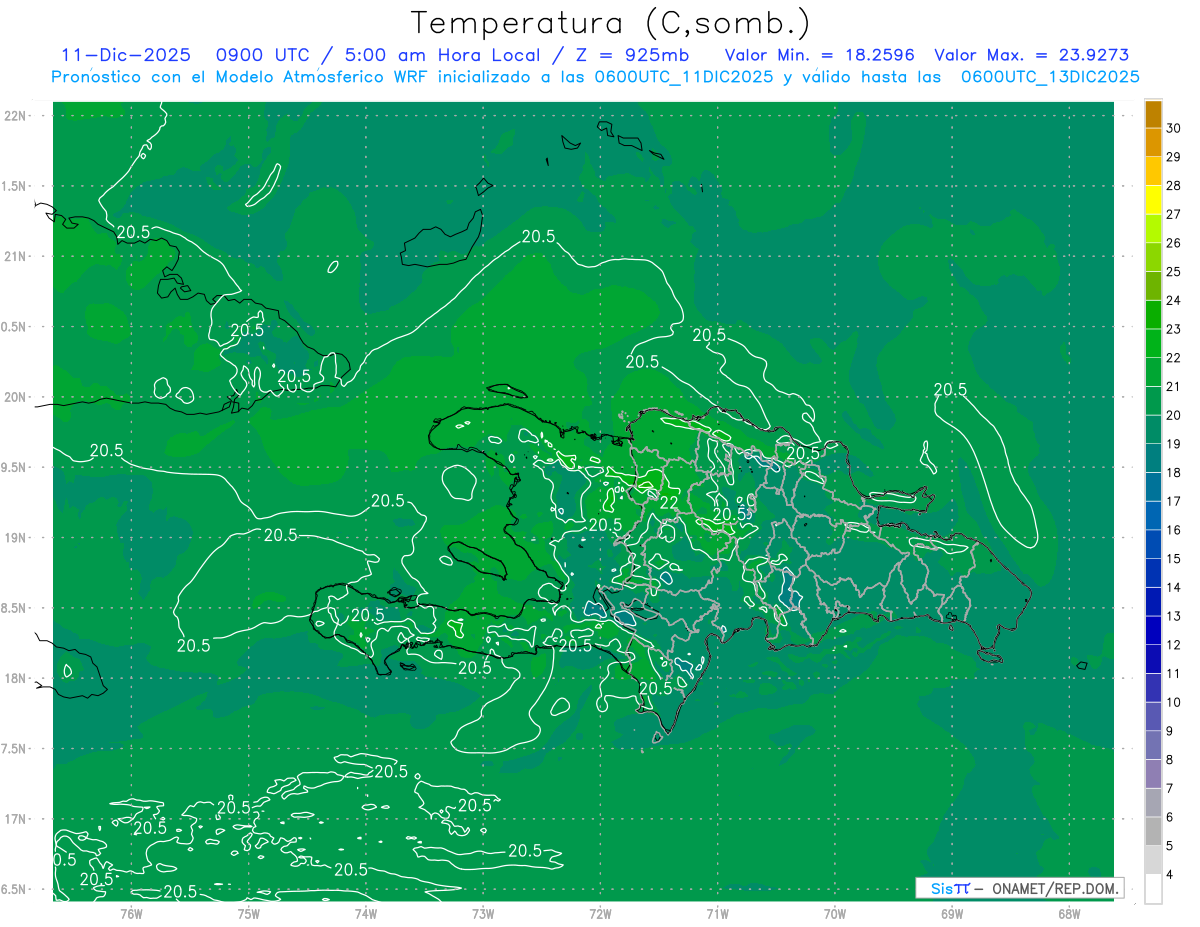Click colorbar swatch between 29 and 30

(x=1153, y=143)
